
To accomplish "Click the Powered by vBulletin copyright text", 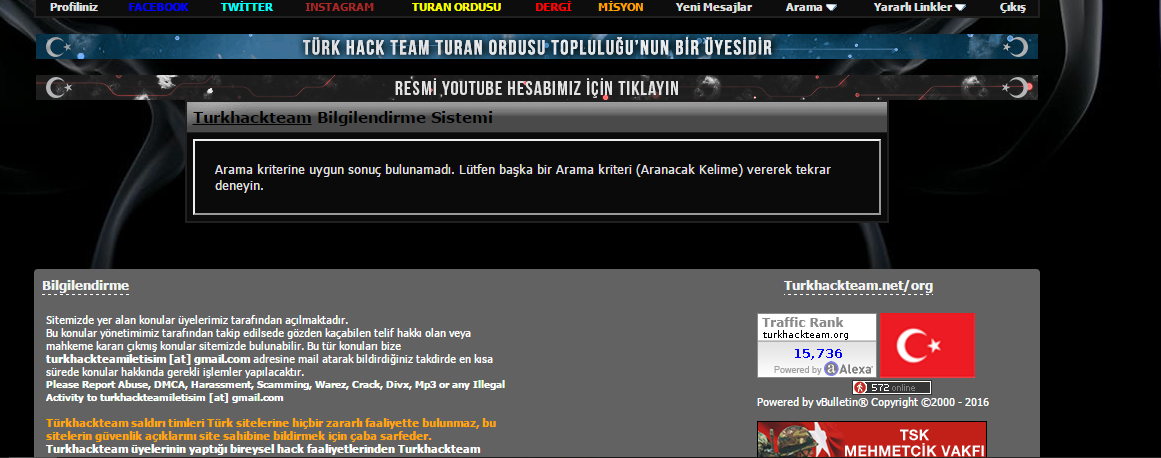I will click(872, 403).
